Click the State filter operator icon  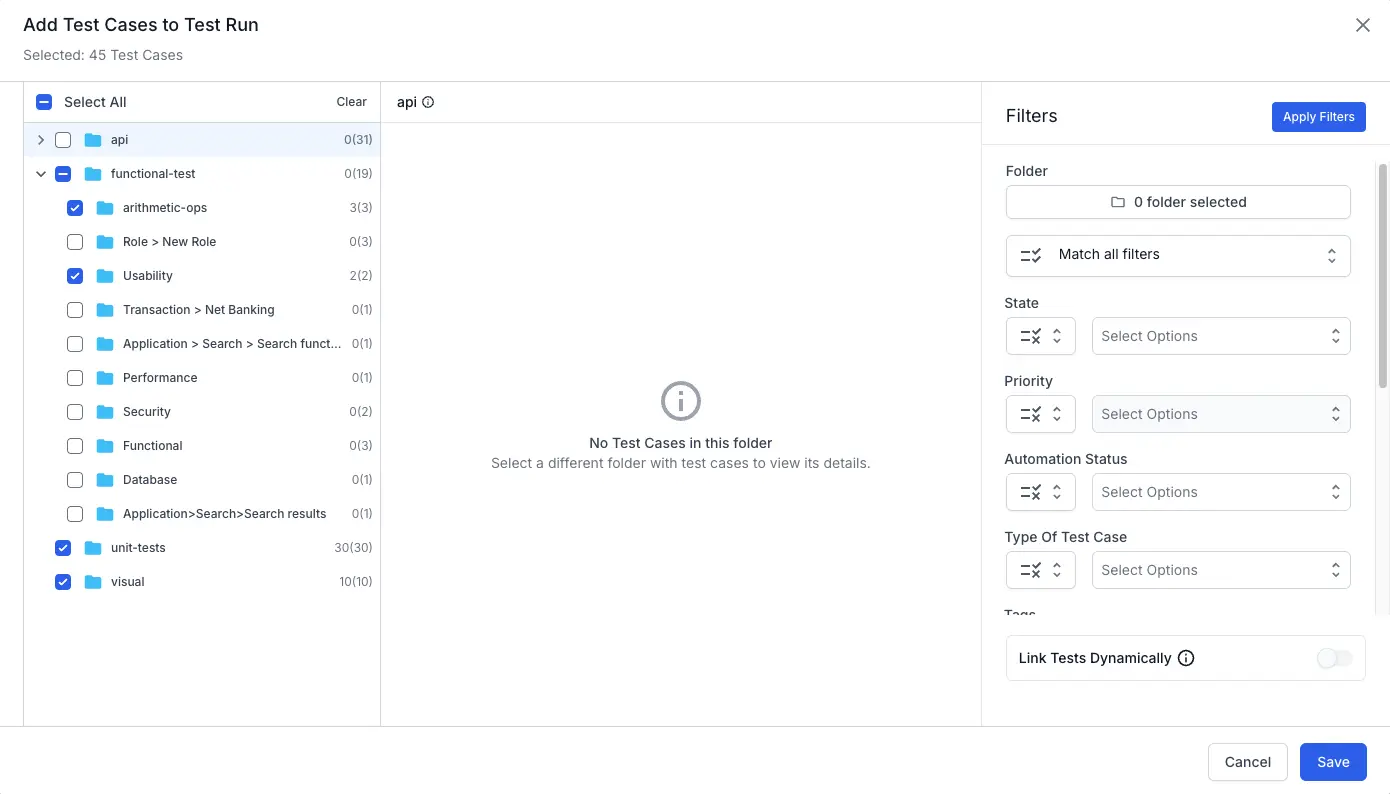[x=1040, y=336]
